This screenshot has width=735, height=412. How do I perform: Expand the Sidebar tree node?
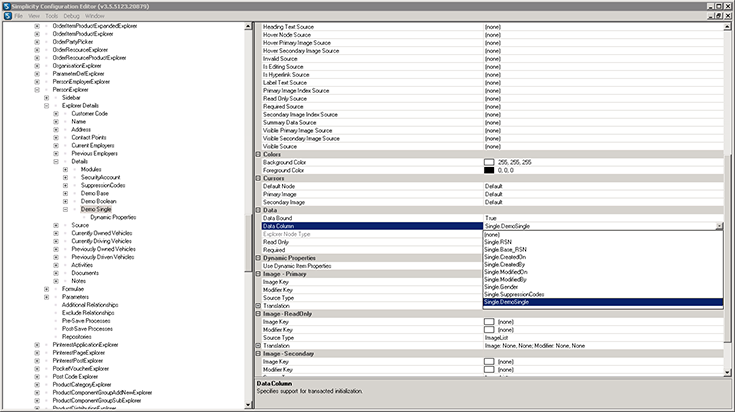click(47, 97)
